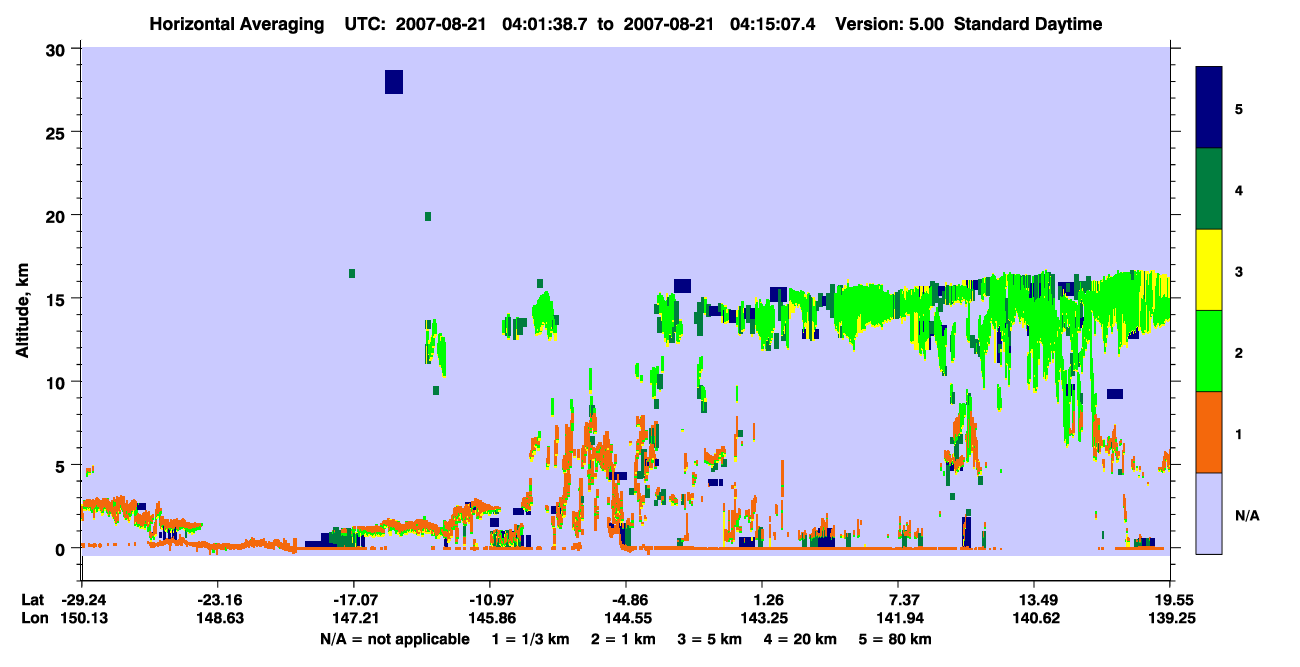Click the small dark green square at 20 km altitude
This screenshot has height=667, width=1300.
[428, 216]
